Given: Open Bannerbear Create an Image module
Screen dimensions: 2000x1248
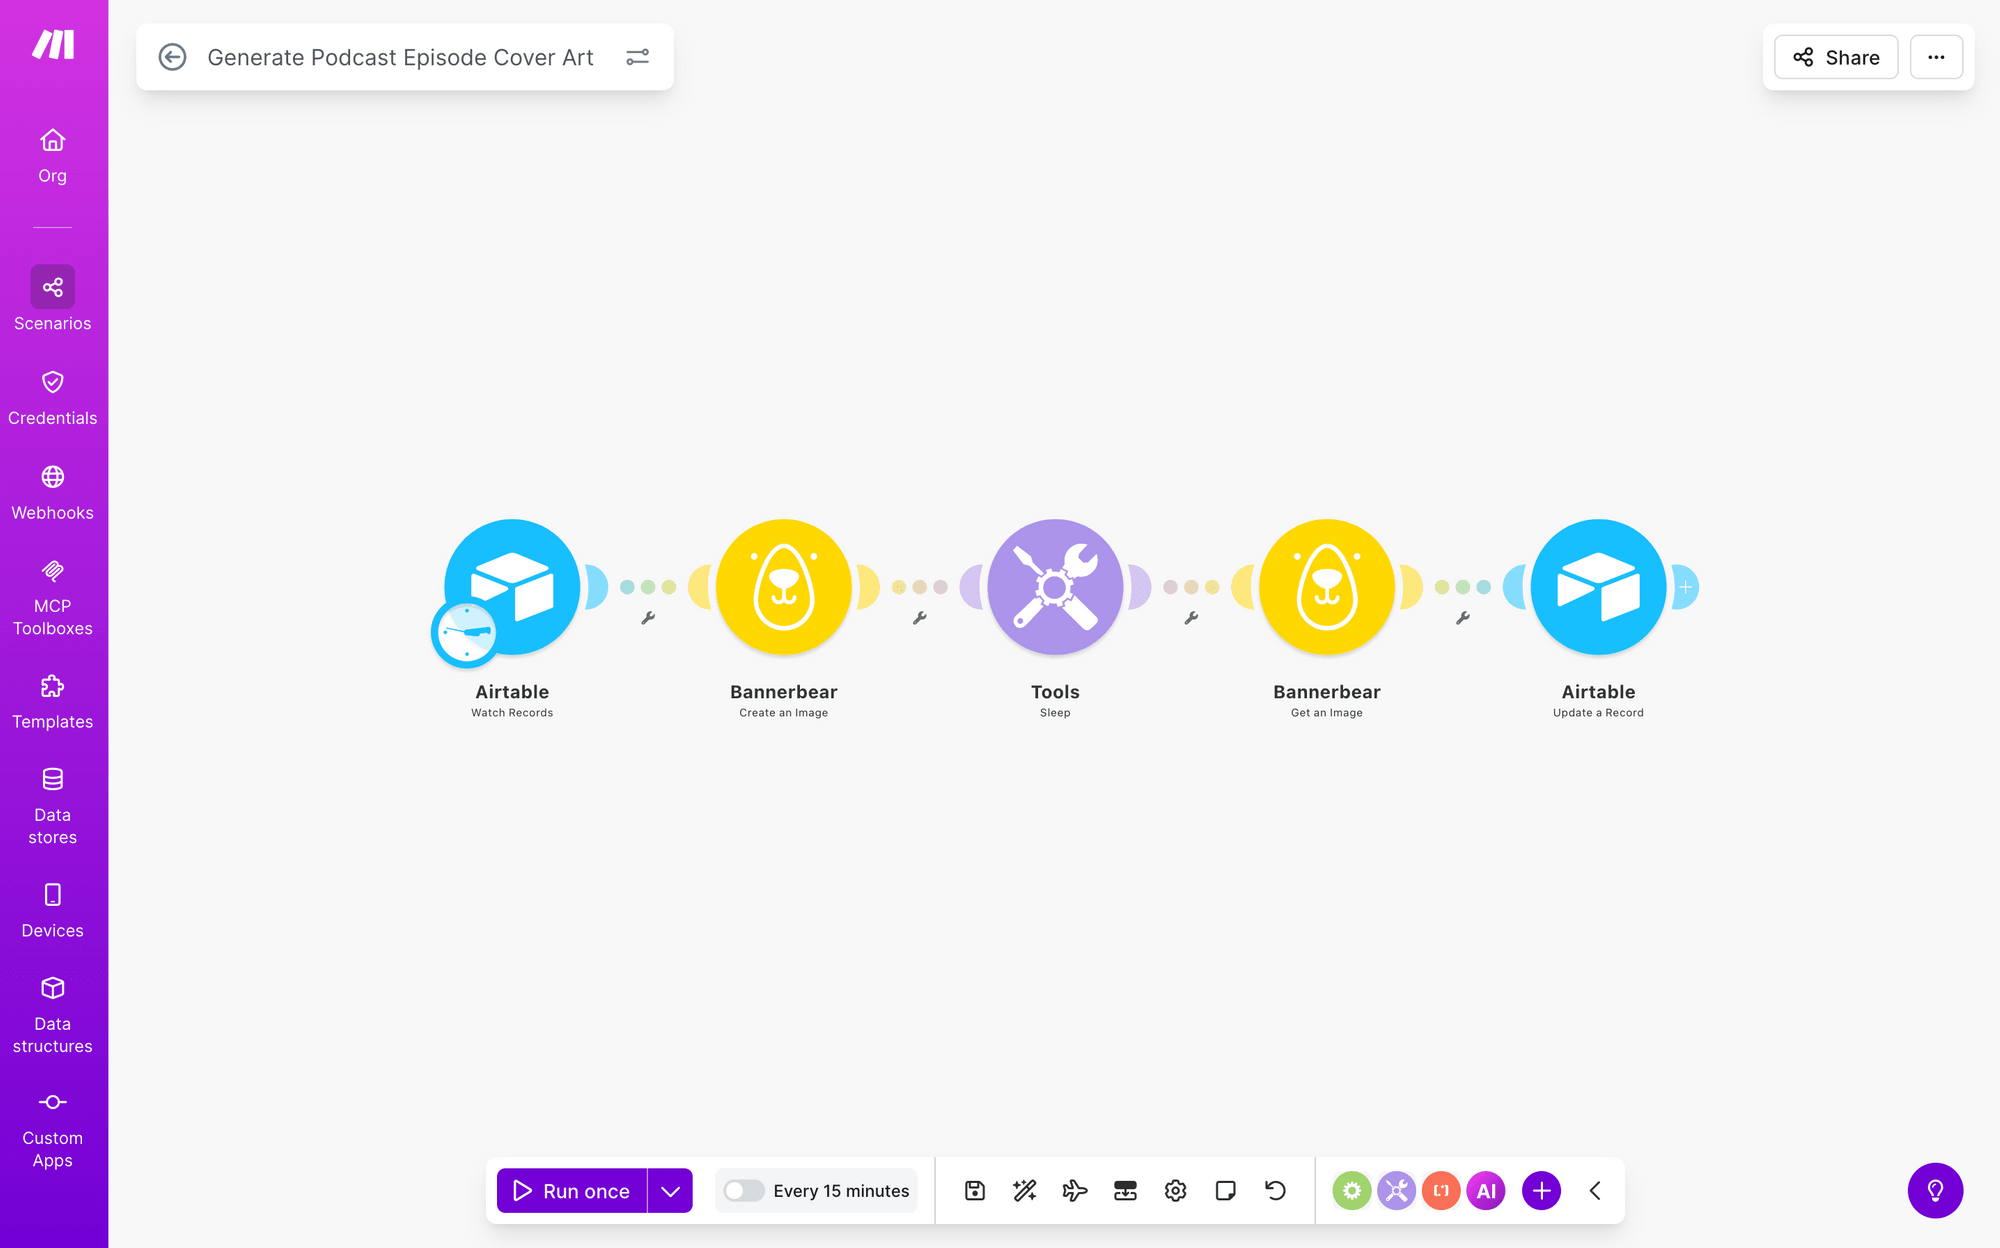Looking at the screenshot, I should point(783,587).
